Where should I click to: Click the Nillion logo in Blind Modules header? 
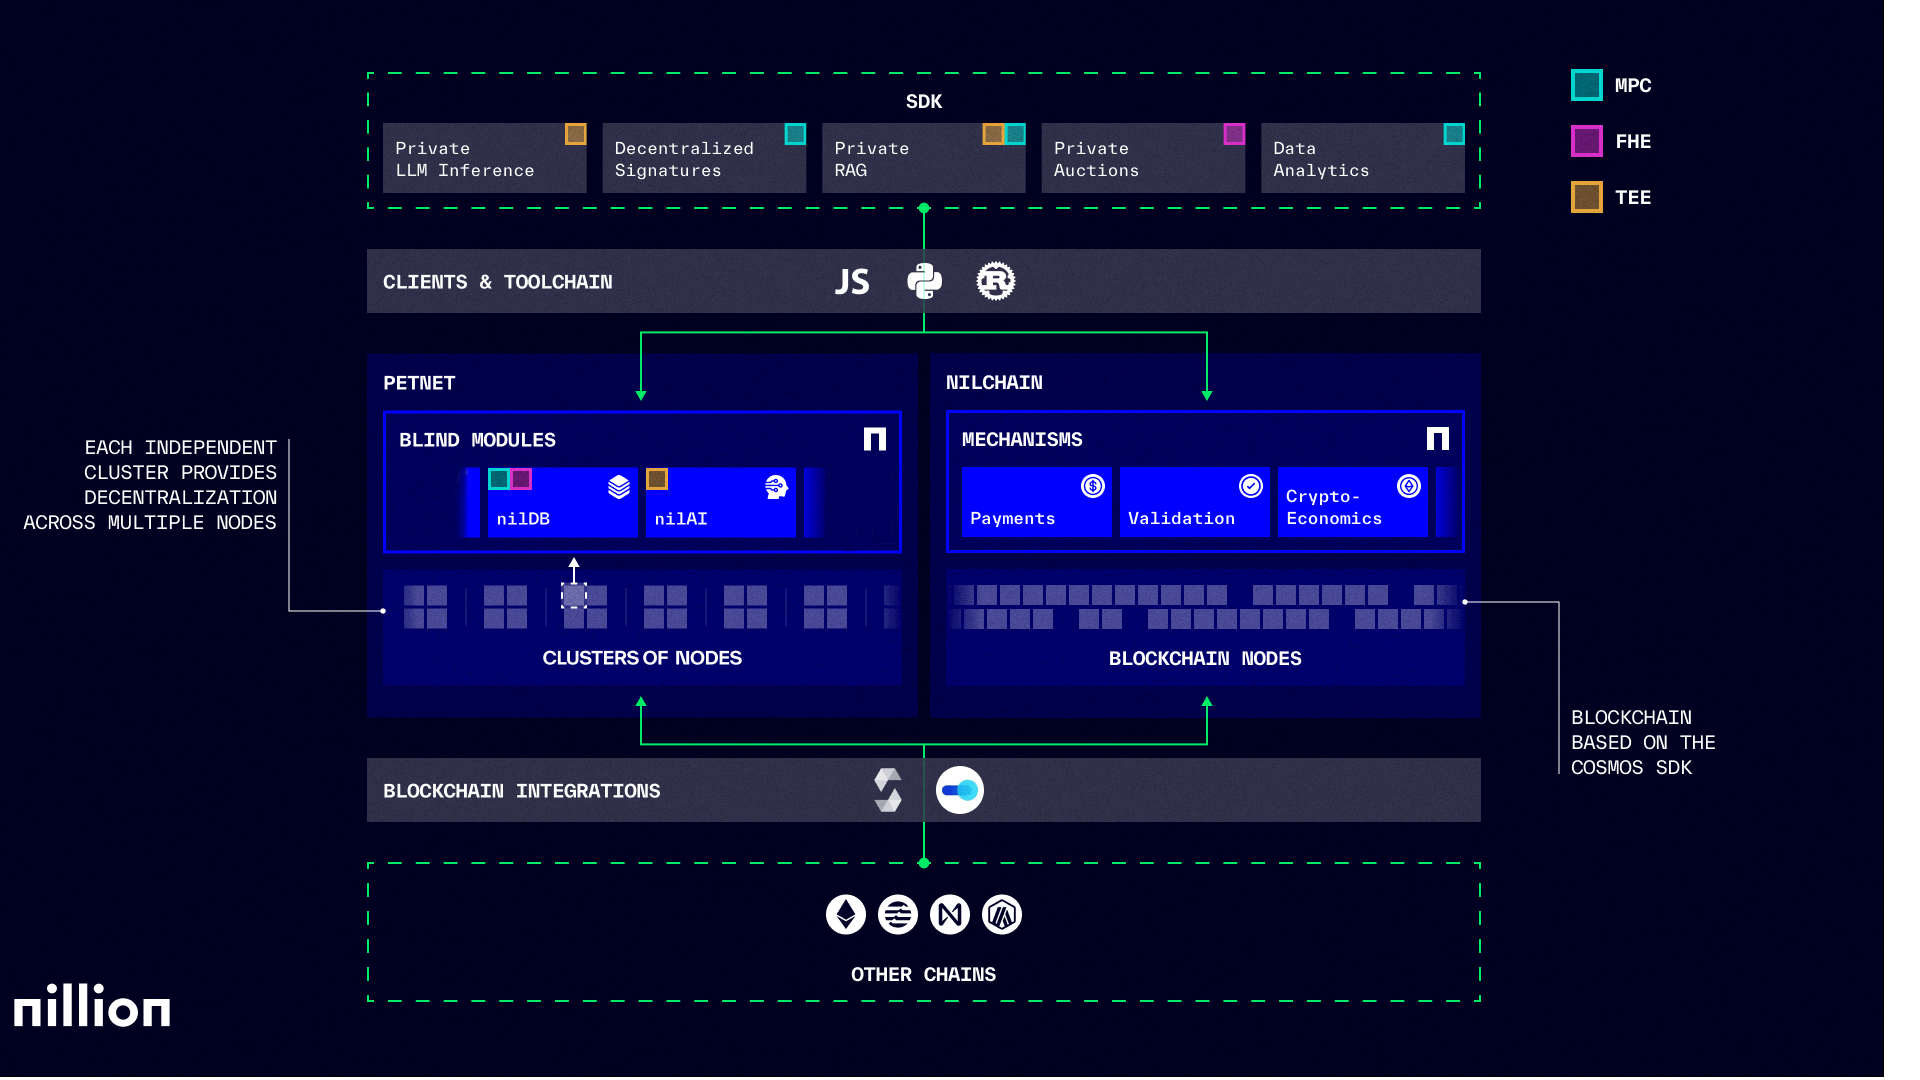(x=875, y=438)
